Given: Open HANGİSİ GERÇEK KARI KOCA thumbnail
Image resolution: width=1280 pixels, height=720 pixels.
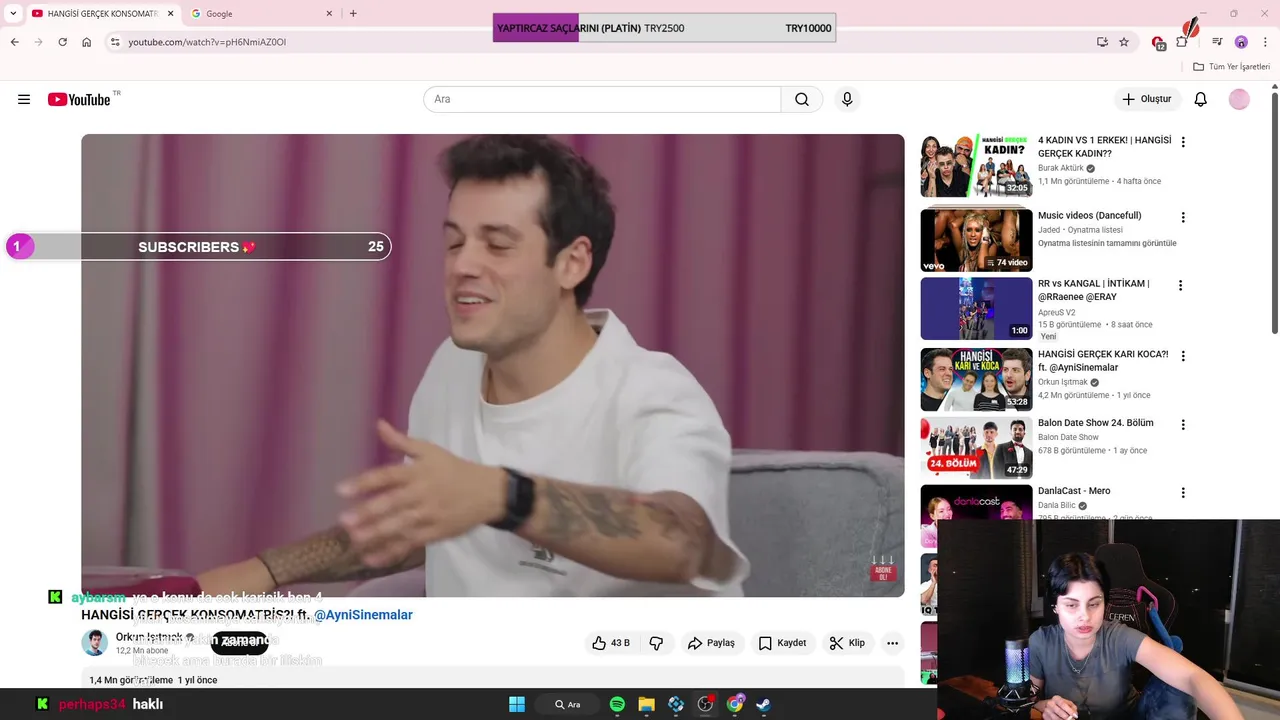Looking at the screenshot, I should (x=976, y=379).
